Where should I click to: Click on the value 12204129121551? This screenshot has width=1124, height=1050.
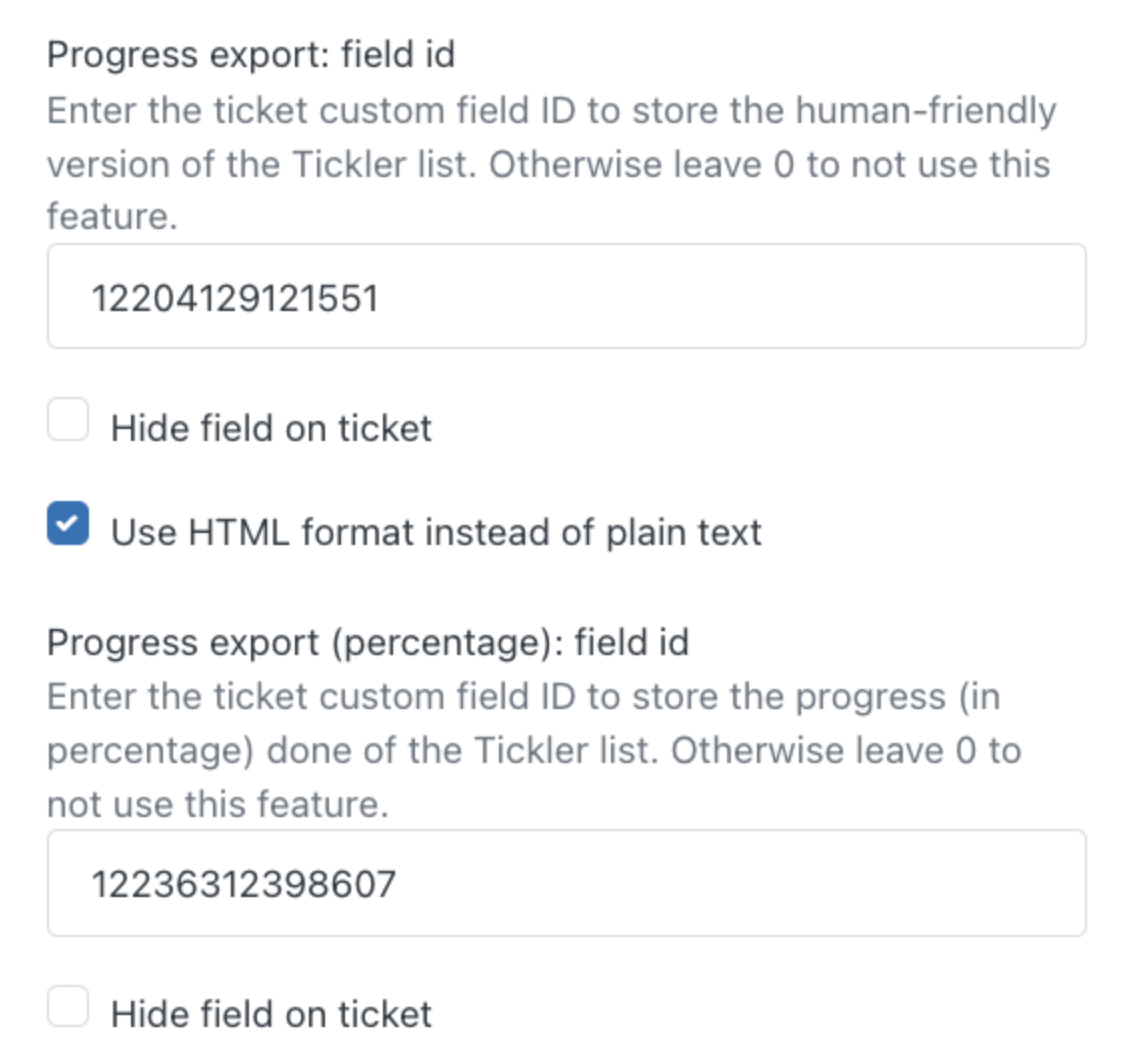(235, 298)
